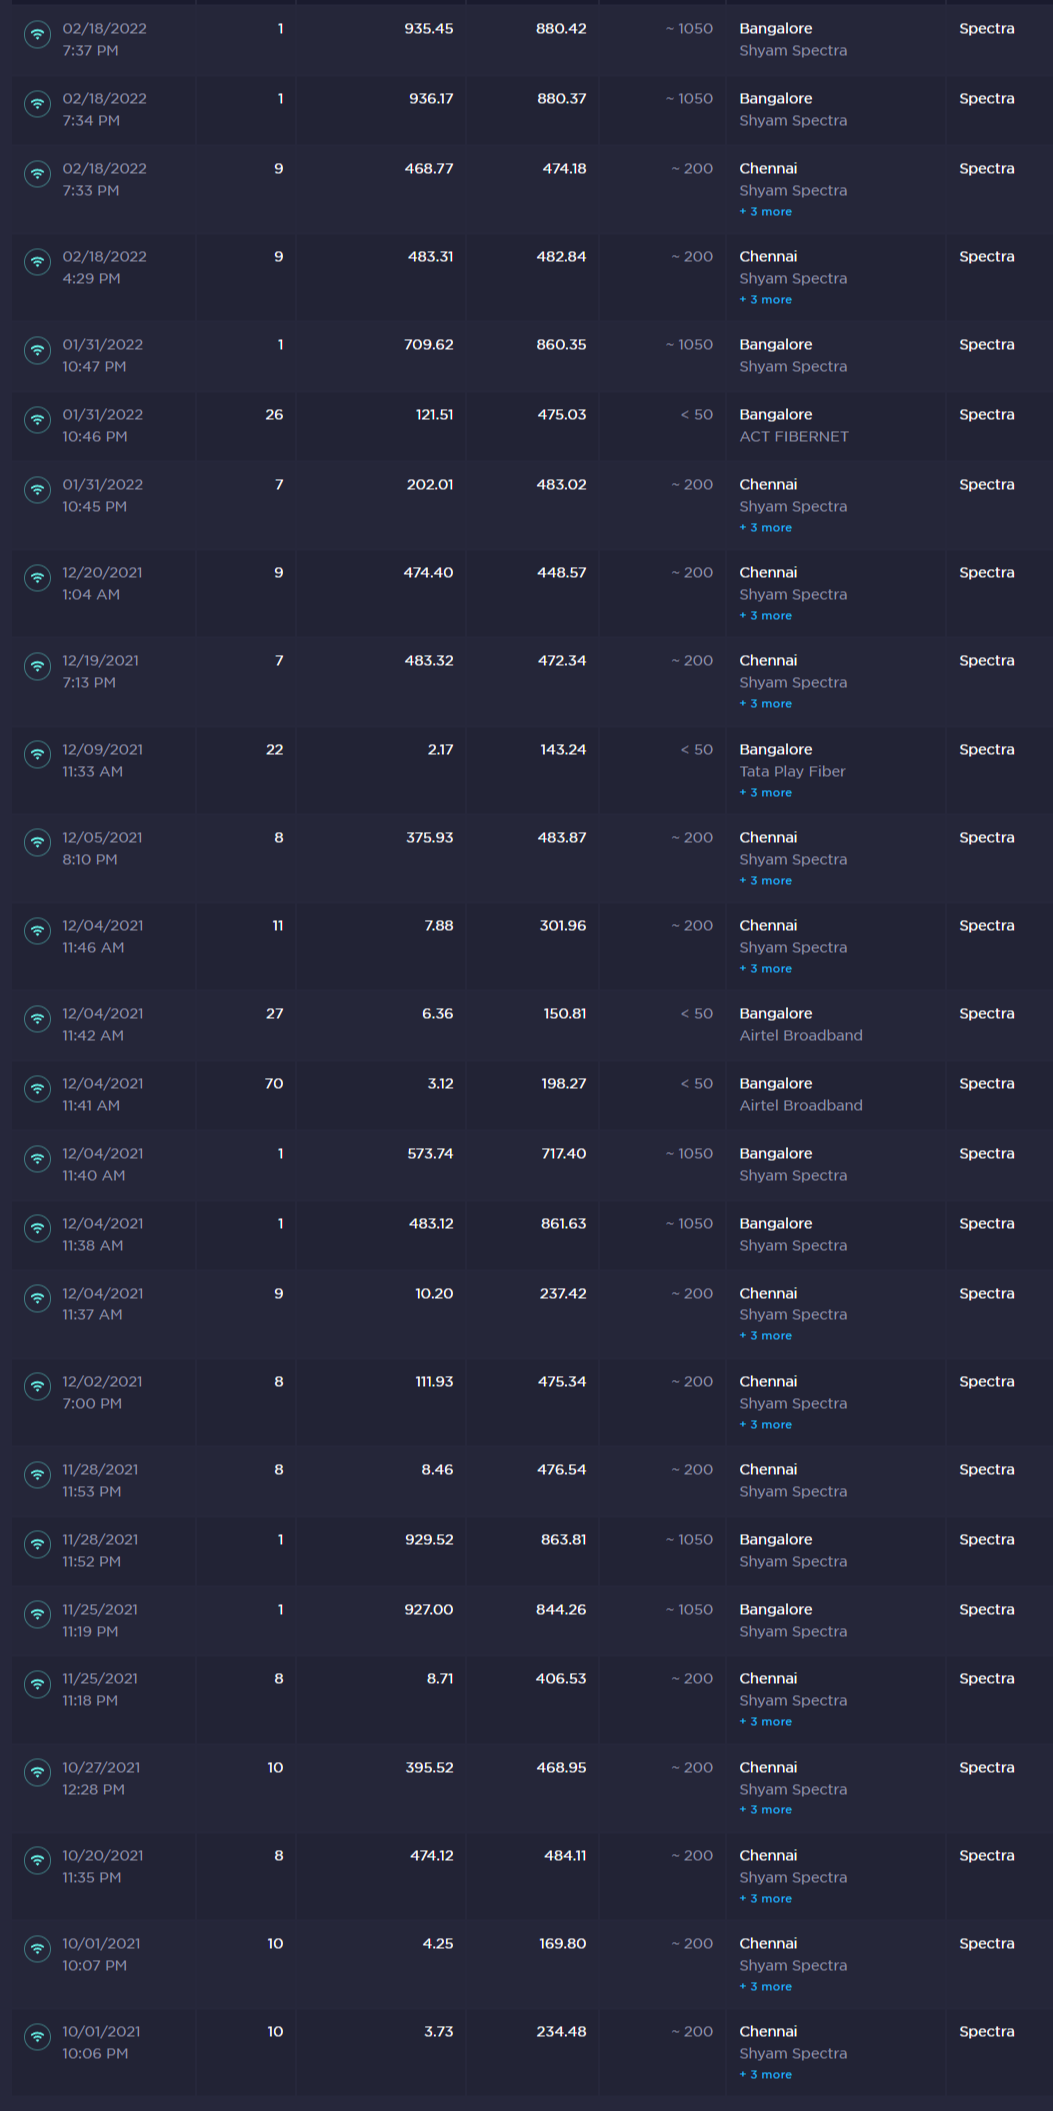1053x2111 pixels.
Task: Select download value 936.17
Action: pyautogui.click(x=431, y=99)
